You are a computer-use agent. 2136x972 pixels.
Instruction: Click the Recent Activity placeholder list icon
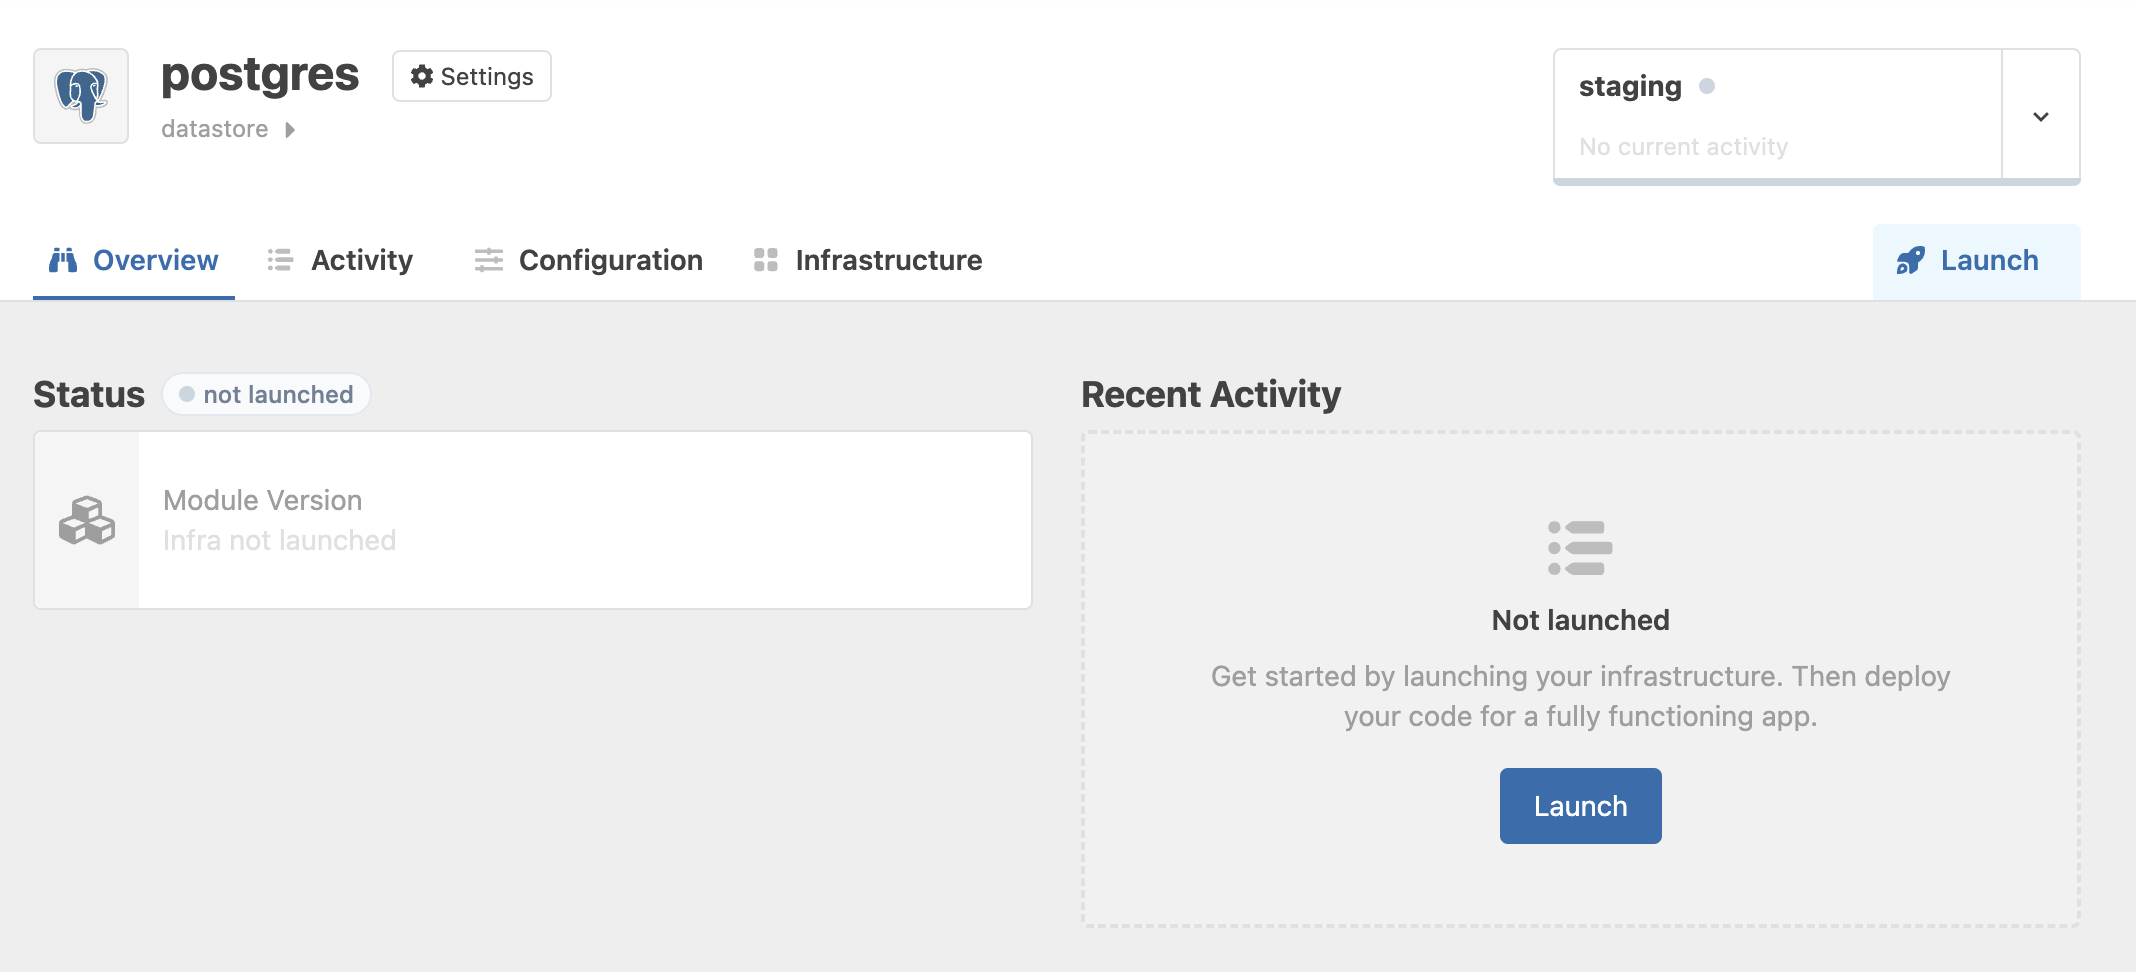click(x=1578, y=546)
